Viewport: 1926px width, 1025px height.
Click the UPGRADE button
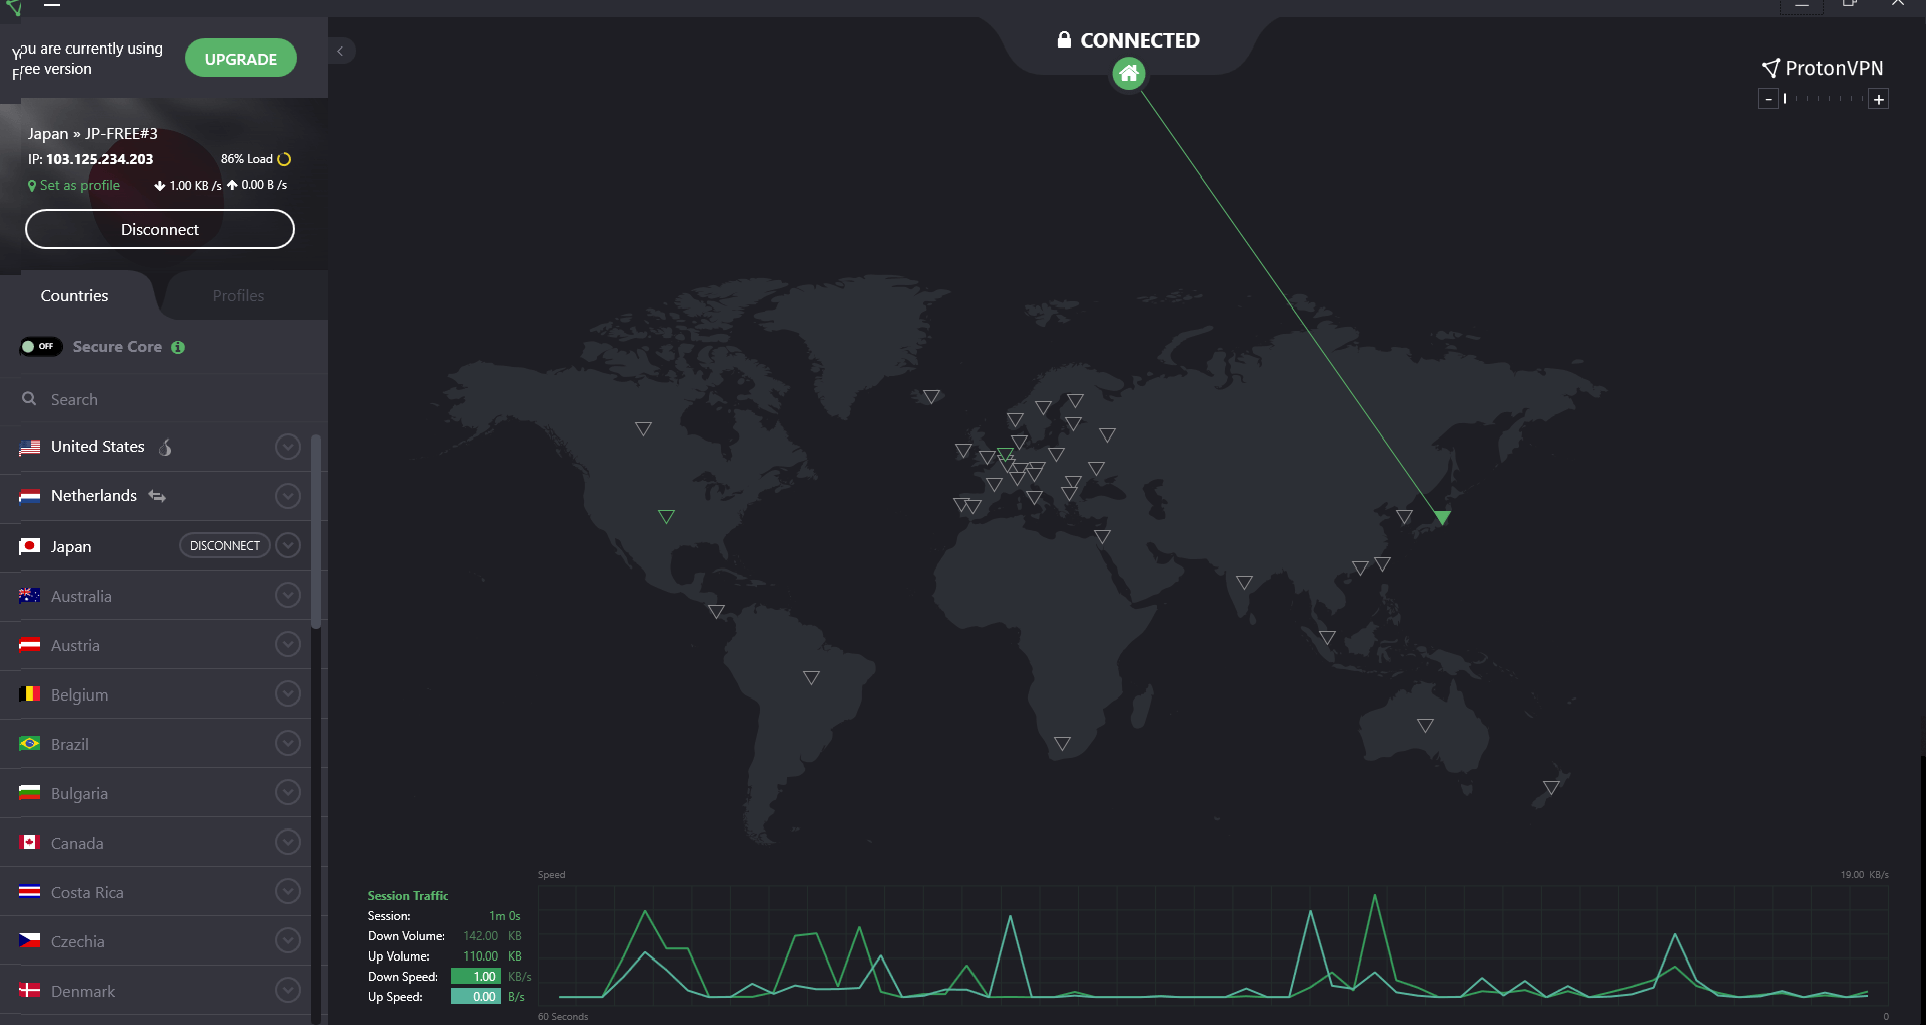(x=241, y=59)
